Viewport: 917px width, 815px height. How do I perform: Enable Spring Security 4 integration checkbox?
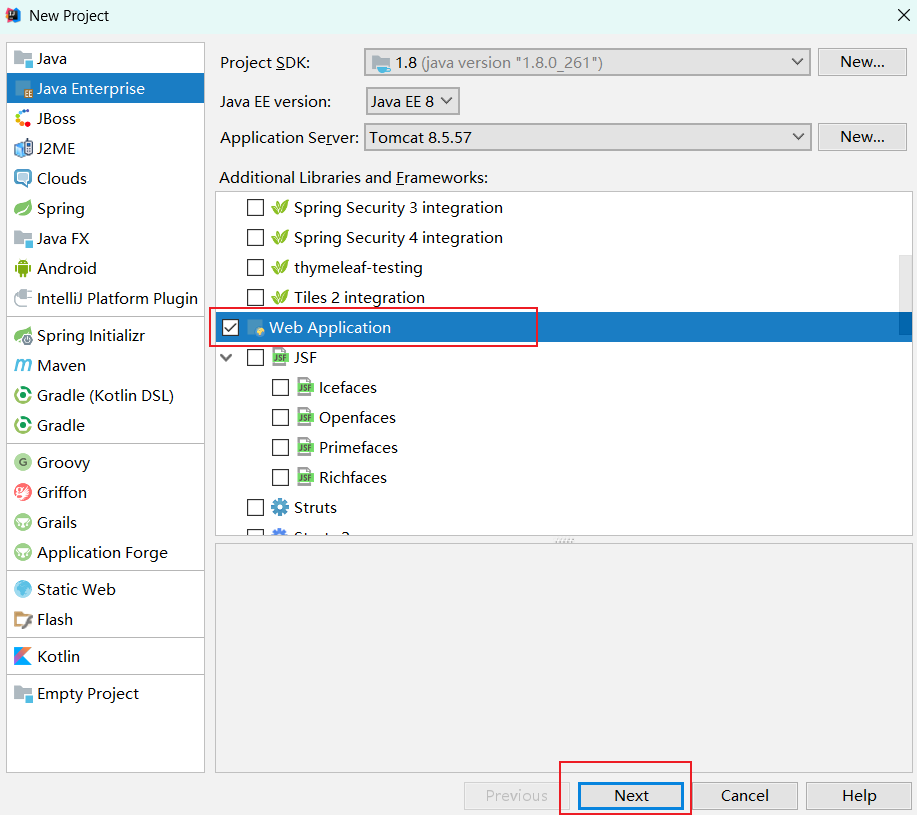(256, 237)
